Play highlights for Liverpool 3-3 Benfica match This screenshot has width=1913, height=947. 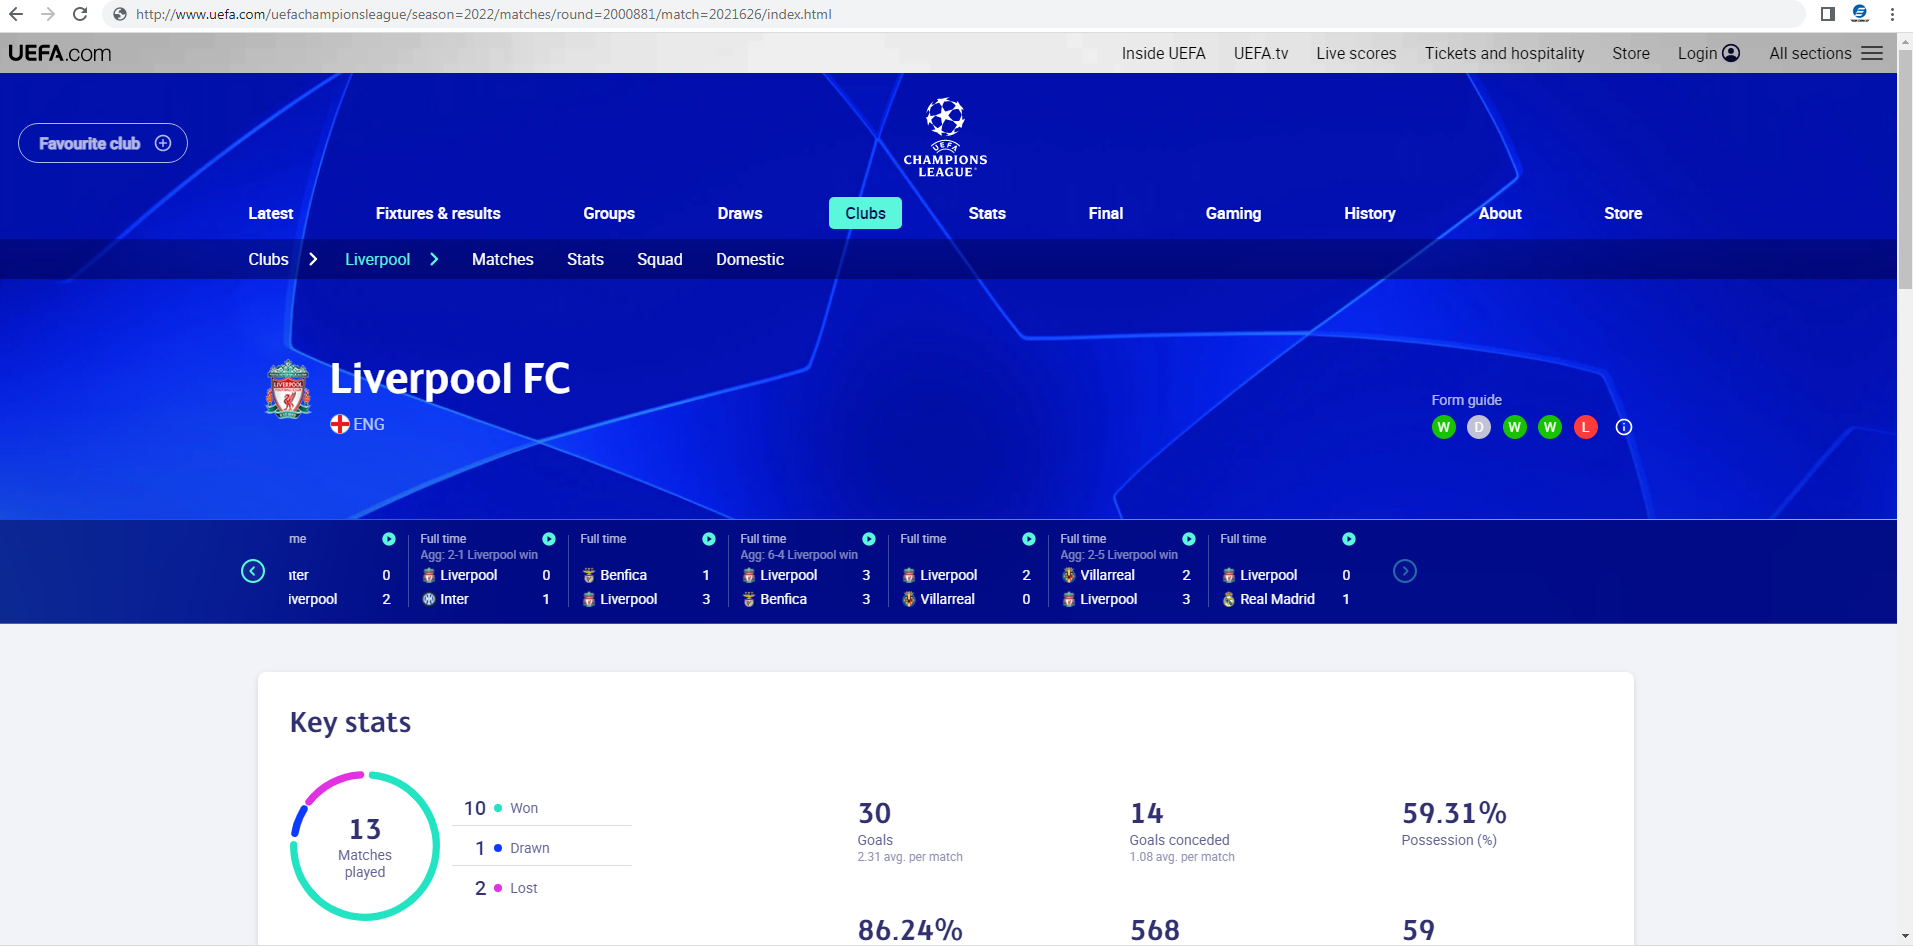coord(869,539)
